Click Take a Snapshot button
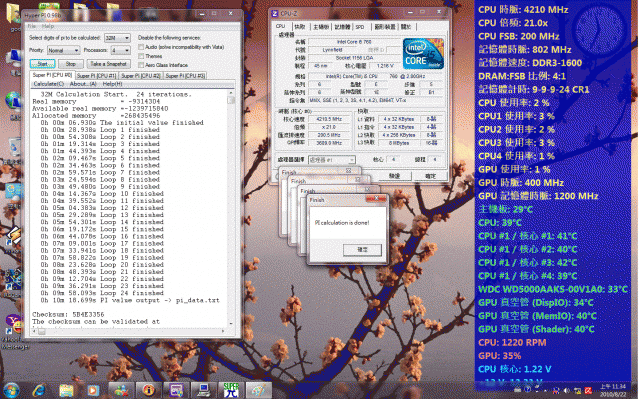The image size is (640, 399). (109, 64)
